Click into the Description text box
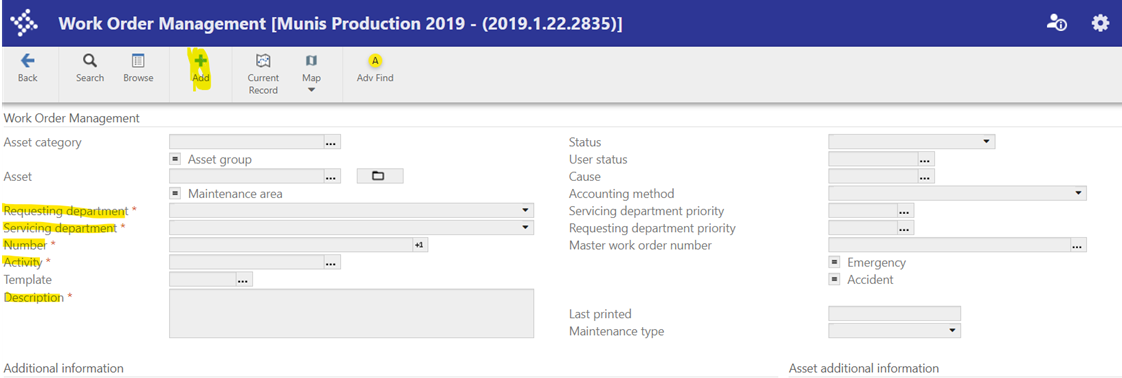Viewport: 1122px width, 378px height. pos(351,314)
